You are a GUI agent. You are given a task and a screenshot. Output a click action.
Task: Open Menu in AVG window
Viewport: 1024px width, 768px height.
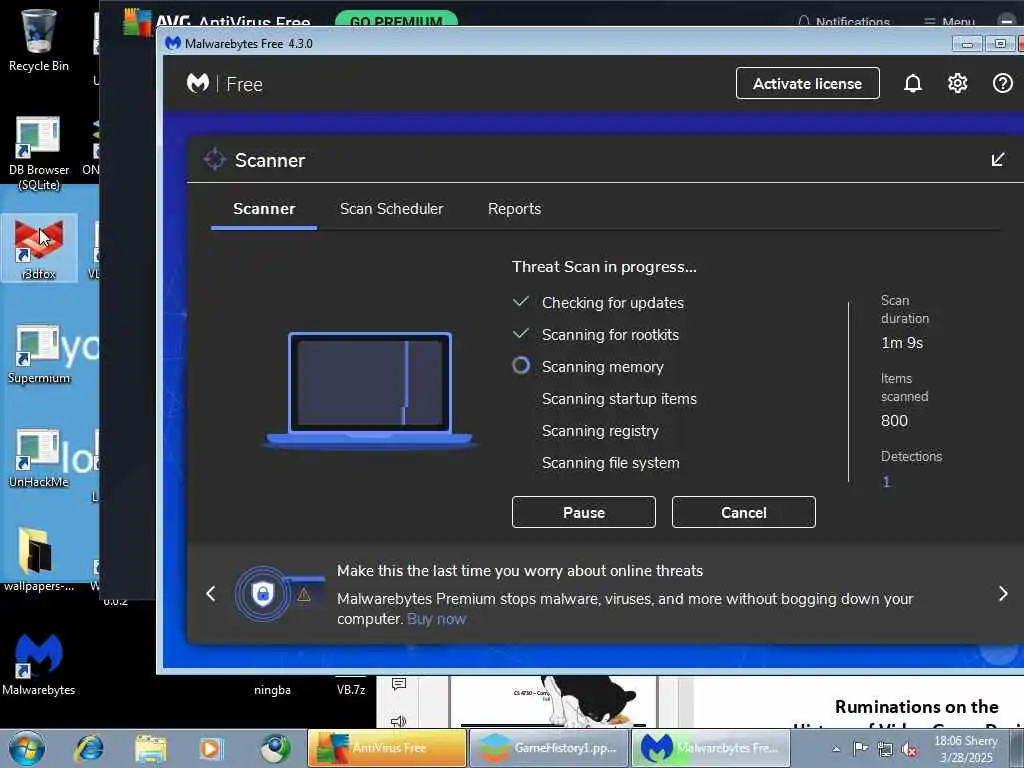[950, 22]
